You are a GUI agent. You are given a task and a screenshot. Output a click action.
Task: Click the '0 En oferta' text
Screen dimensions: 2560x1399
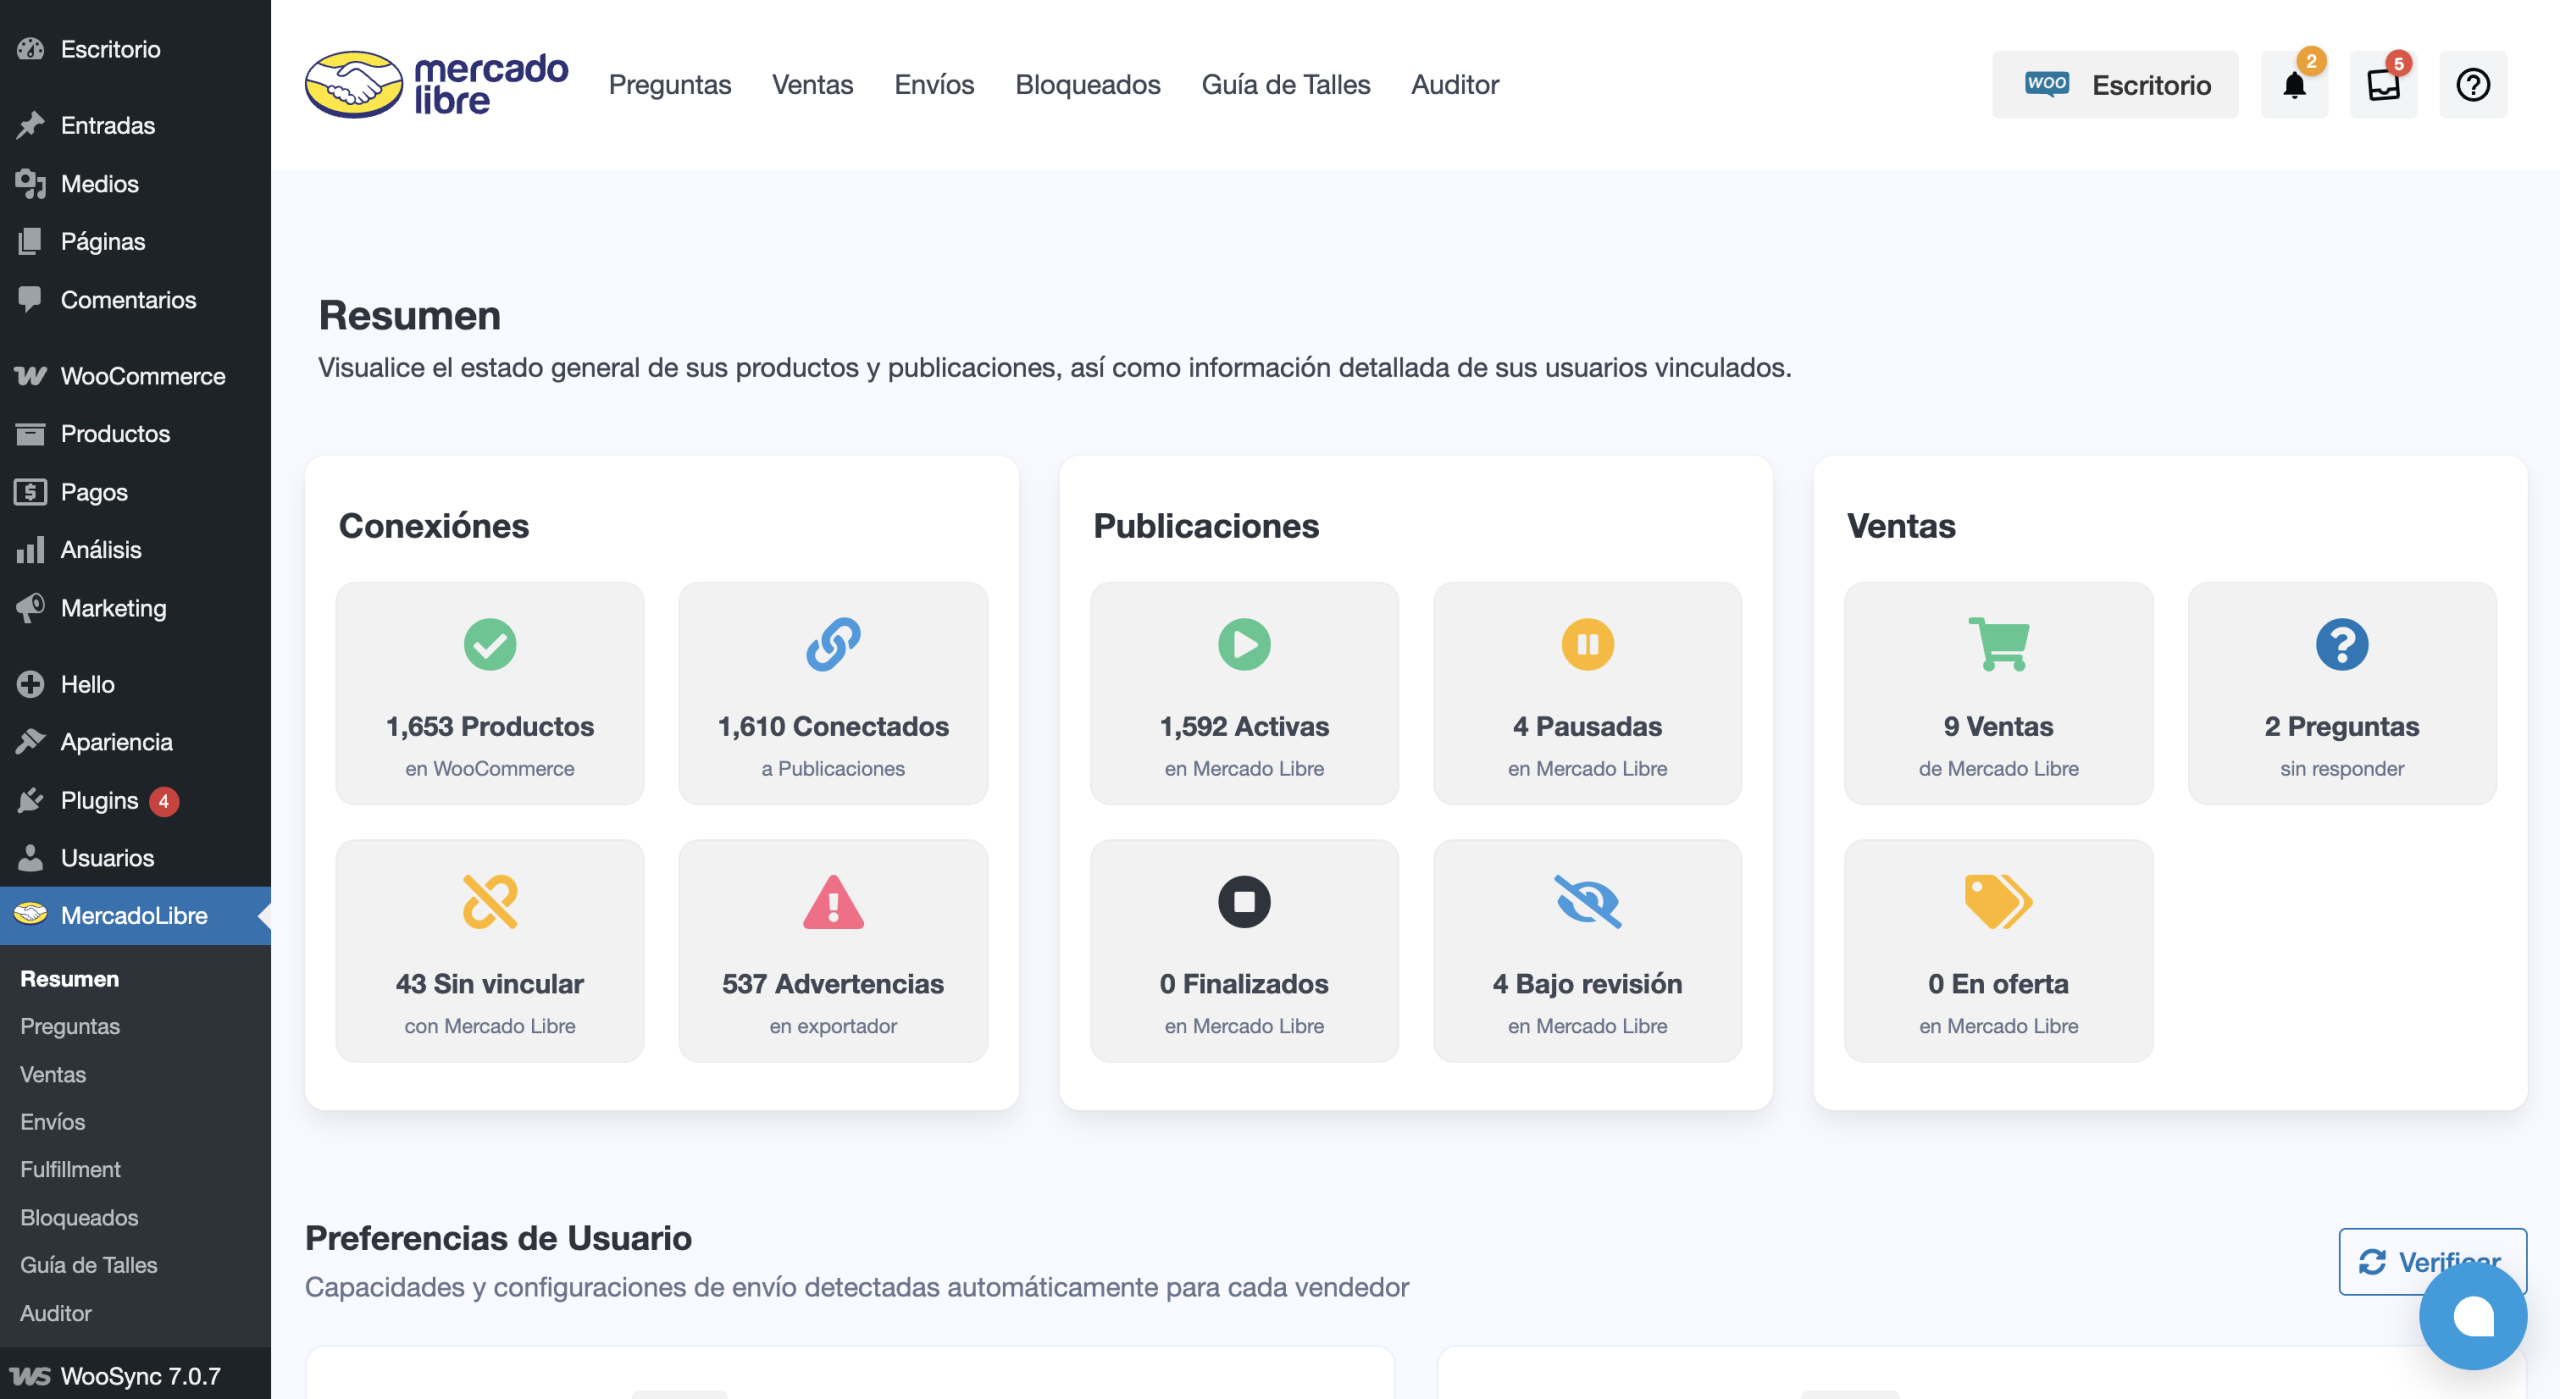(1999, 984)
